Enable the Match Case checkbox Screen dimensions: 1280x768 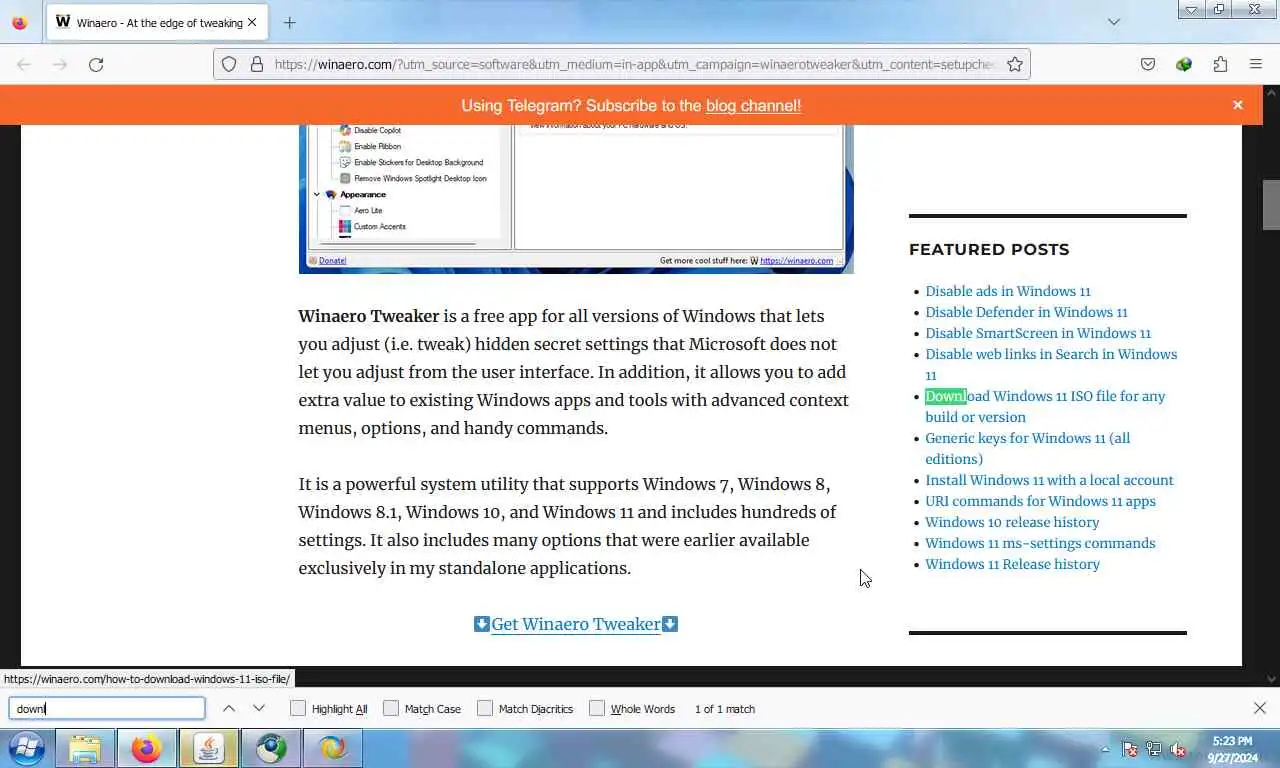coord(391,708)
